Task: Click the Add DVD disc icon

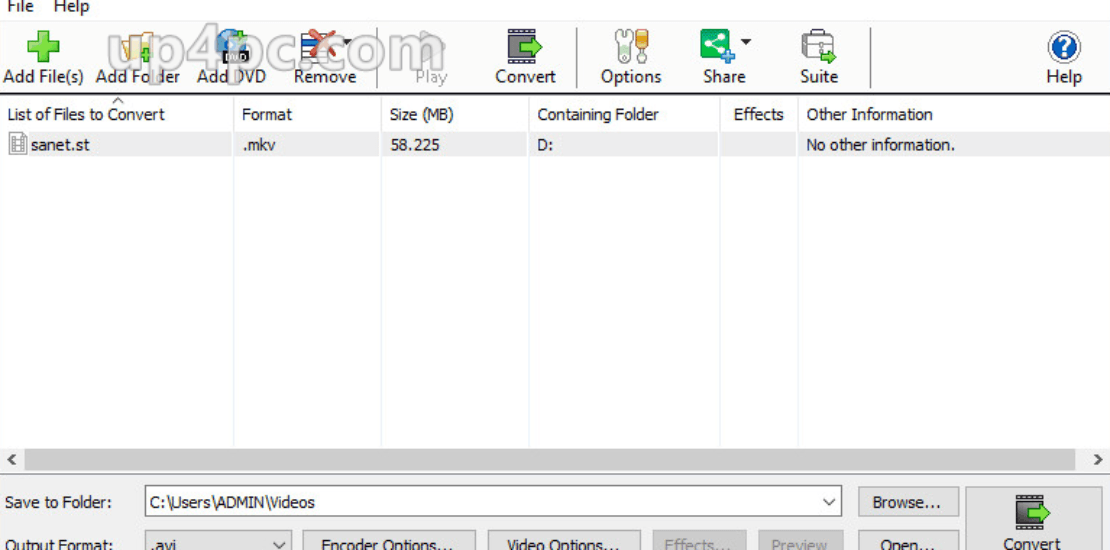Action: (231, 47)
